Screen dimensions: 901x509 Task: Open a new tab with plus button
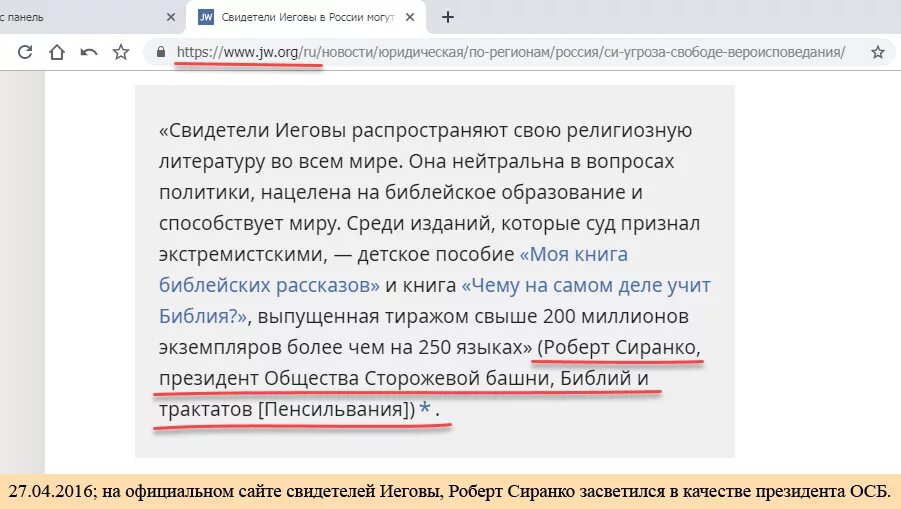(448, 17)
